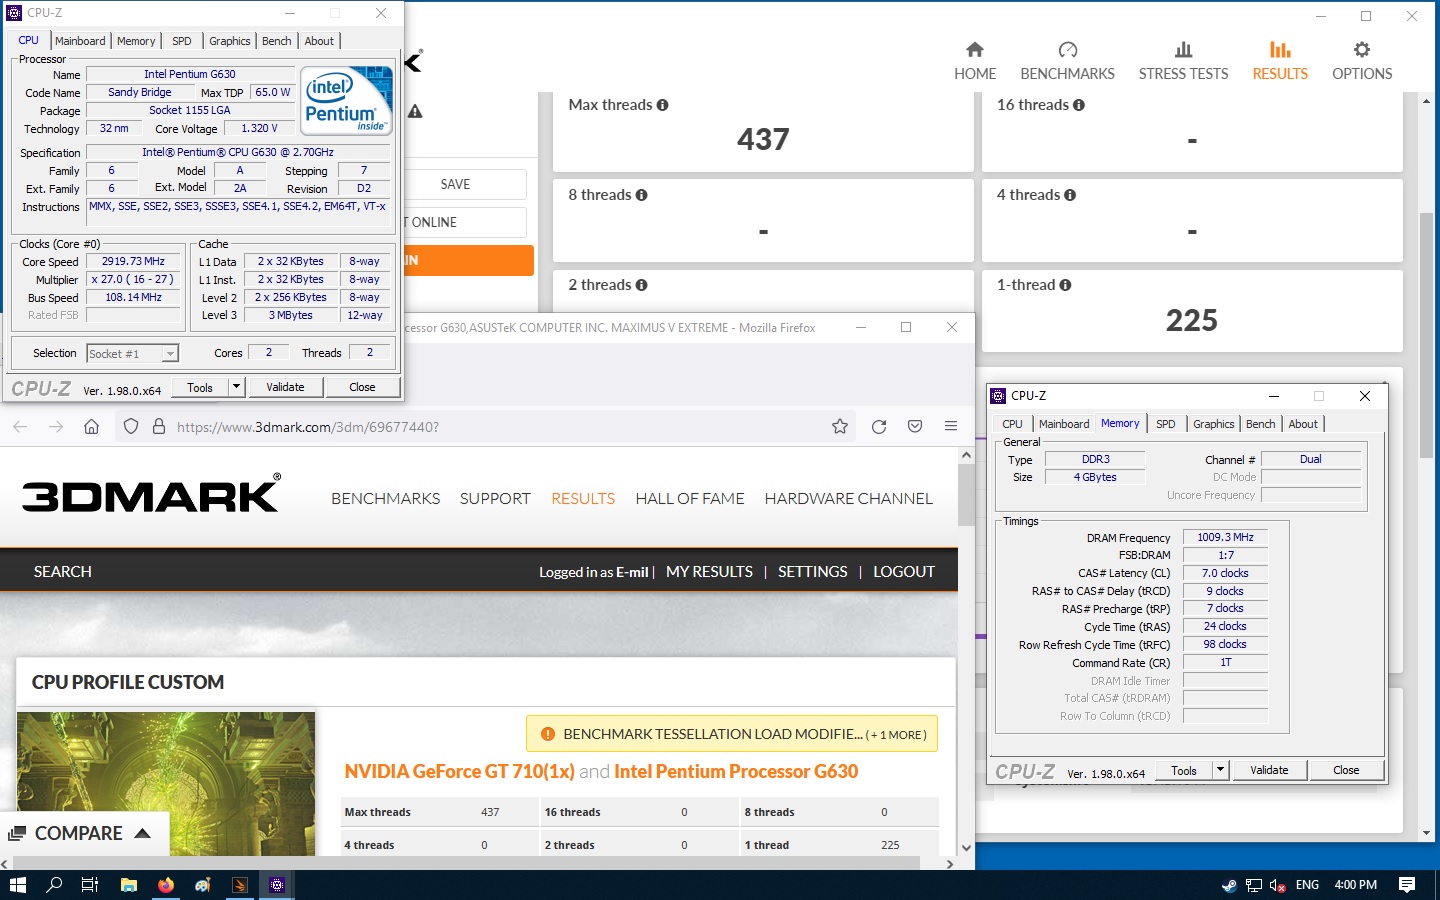Open Tools dropdown arrow in Memory CPU-Z window
This screenshot has height=900, width=1440.
tap(1220, 770)
